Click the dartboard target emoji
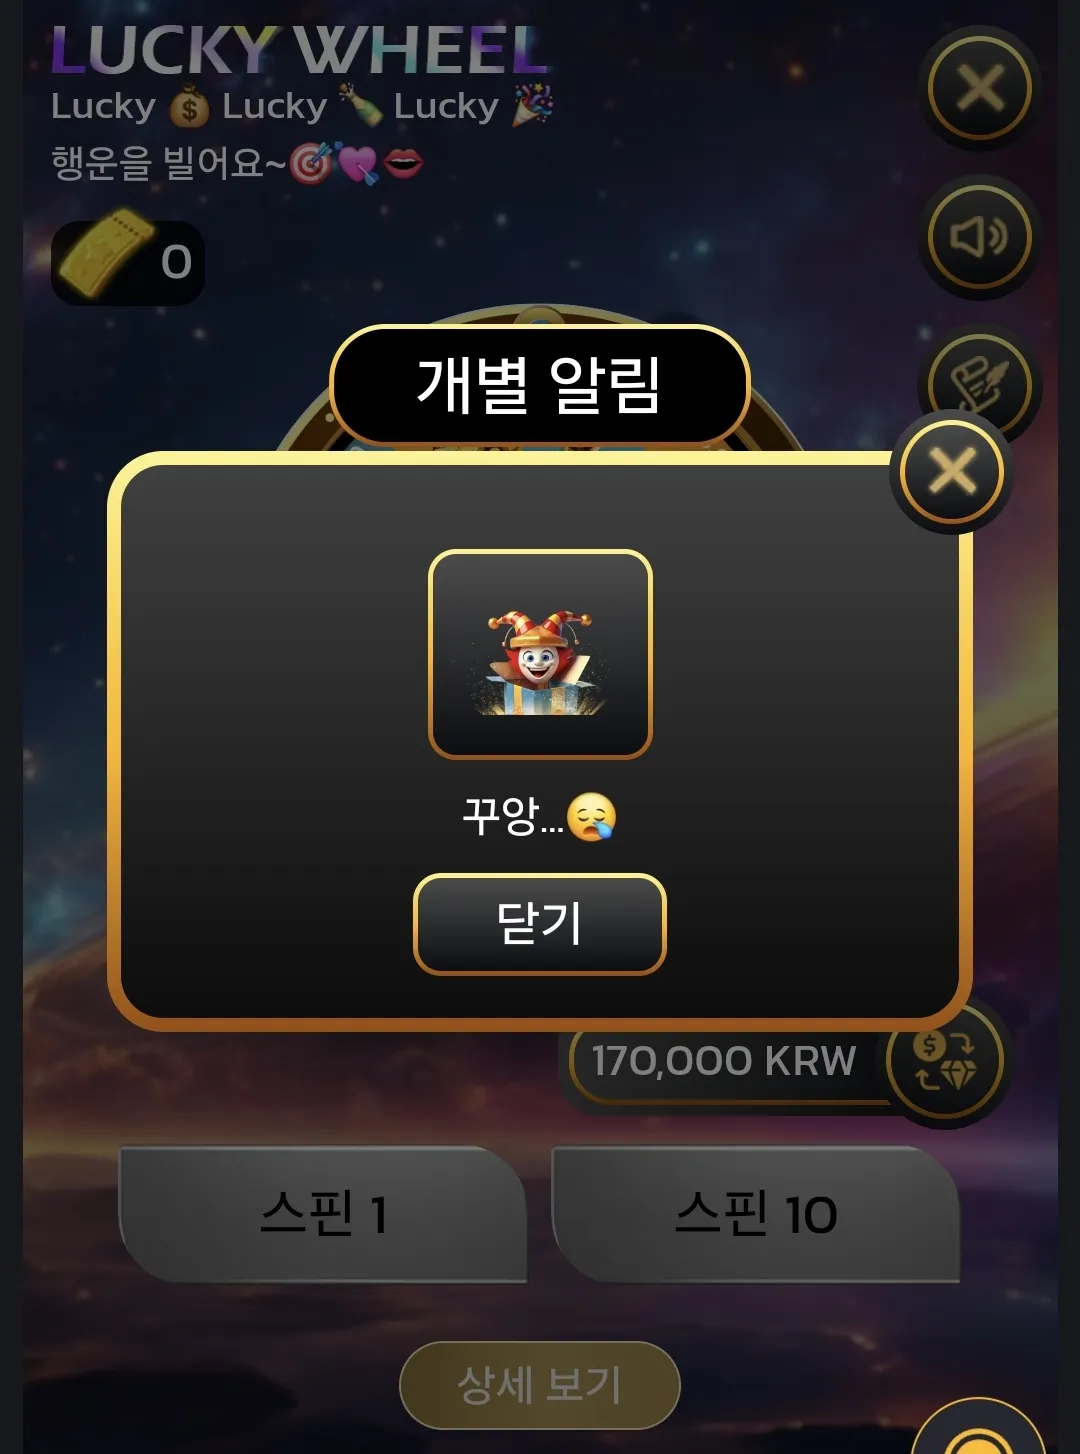 (x=310, y=164)
